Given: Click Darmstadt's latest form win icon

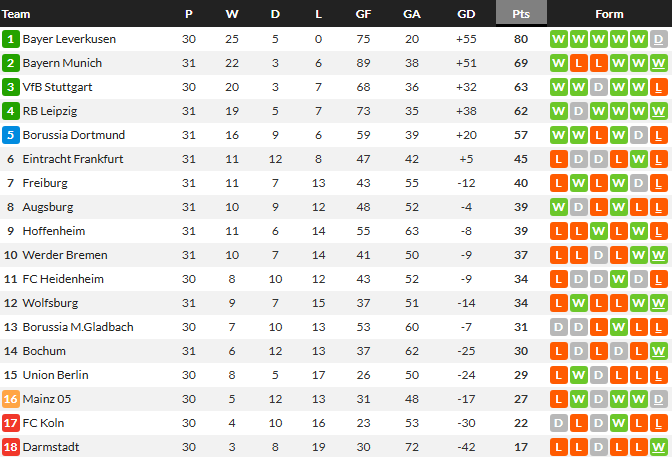Looking at the screenshot, I should pyautogui.click(x=658, y=447).
